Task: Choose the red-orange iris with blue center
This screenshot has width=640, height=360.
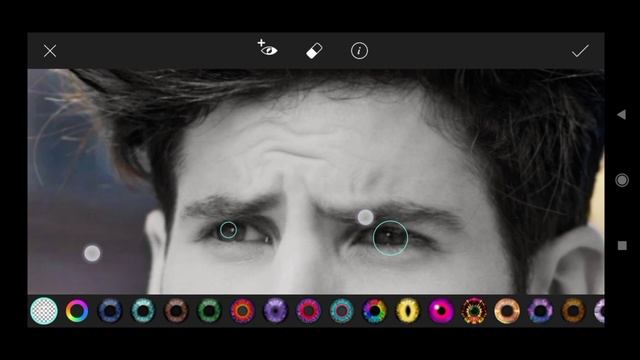Action: coord(242,311)
